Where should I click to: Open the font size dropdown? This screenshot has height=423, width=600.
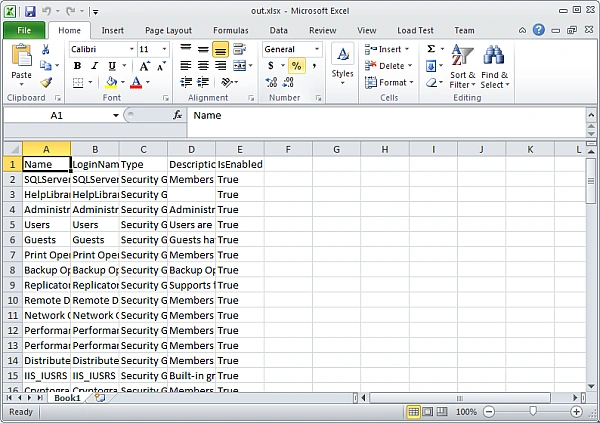164,49
